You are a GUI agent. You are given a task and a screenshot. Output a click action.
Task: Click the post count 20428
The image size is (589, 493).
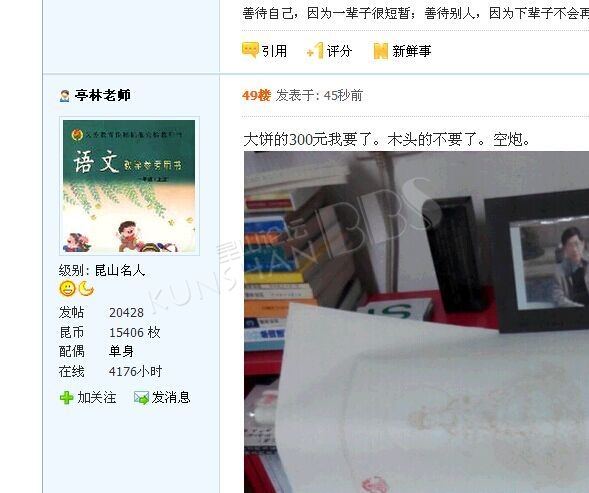point(127,313)
